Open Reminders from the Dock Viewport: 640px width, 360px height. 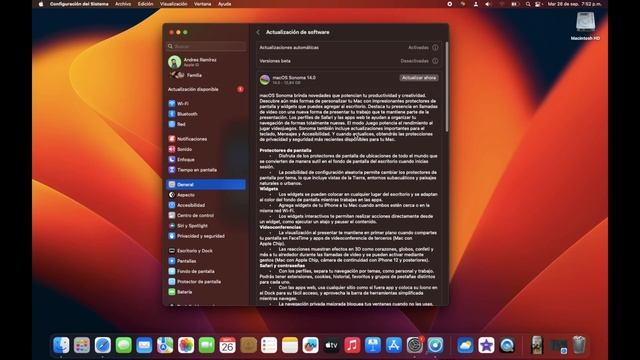(269, 345)
